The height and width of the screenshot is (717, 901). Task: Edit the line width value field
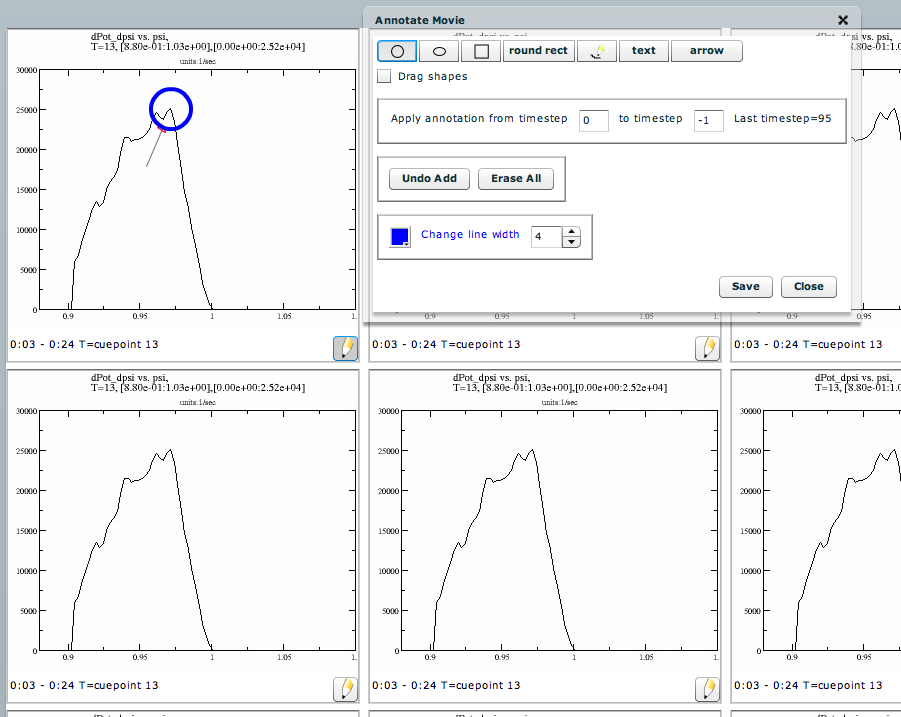coord(546,237)
